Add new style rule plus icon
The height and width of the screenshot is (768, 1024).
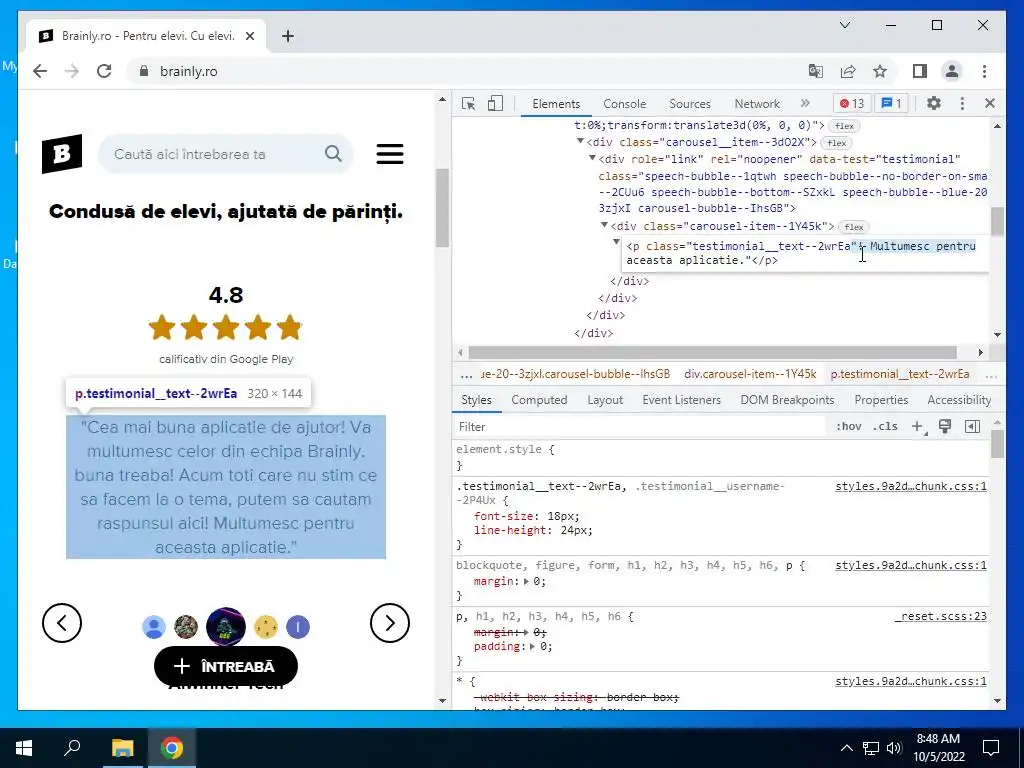pyautogui.click(x=918, y=426)
